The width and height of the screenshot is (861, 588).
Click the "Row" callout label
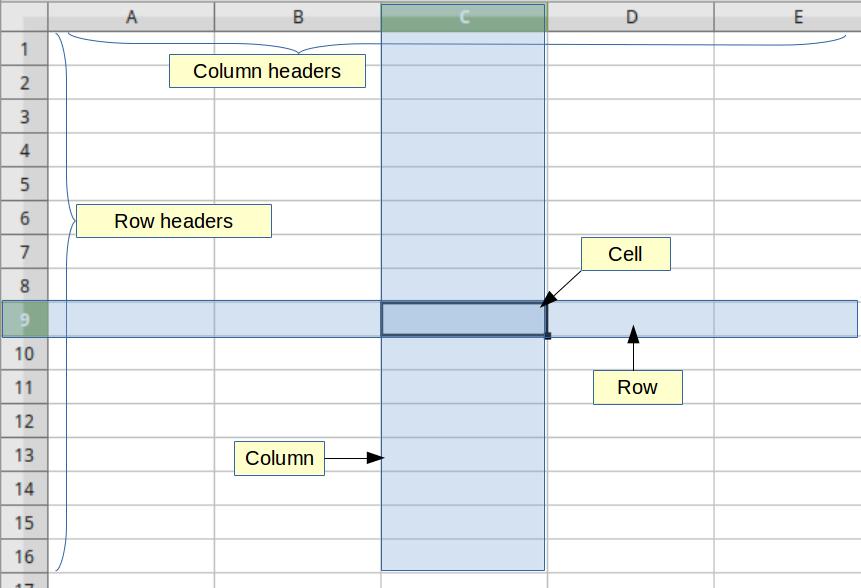637,387
